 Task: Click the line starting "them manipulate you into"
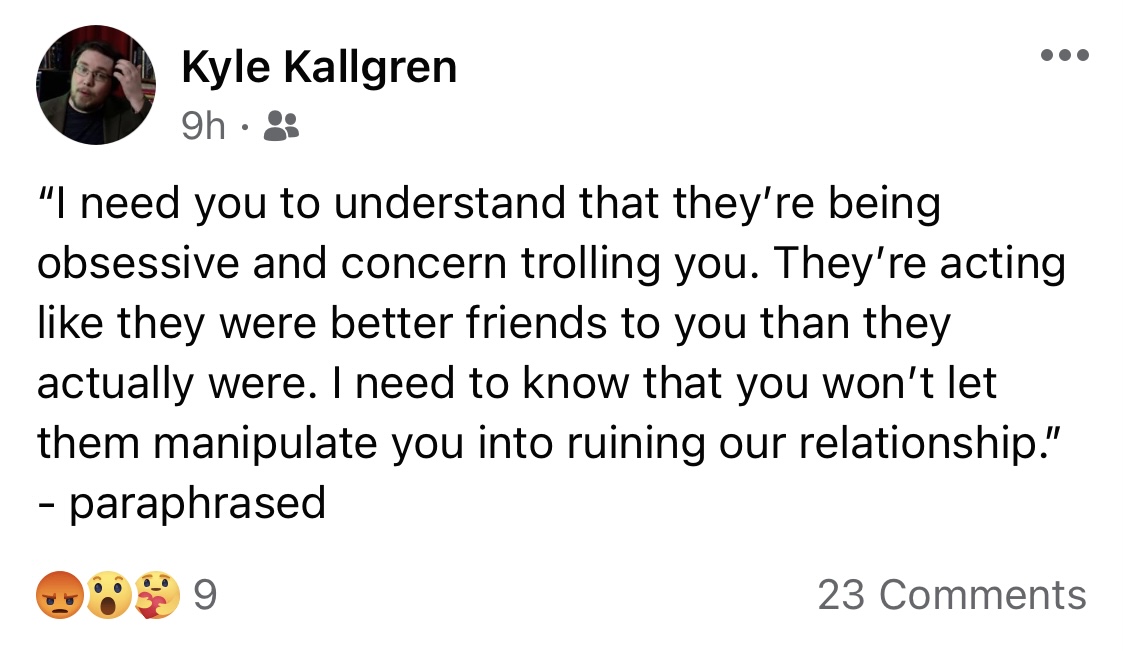(549, 443)
